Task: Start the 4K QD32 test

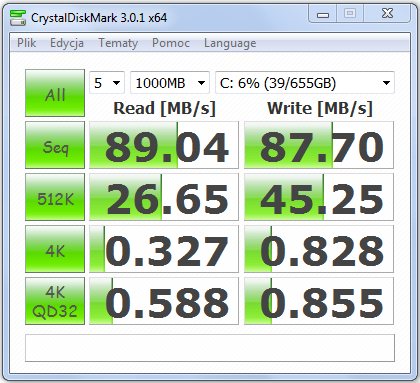Action: click(x=55, y=301)
